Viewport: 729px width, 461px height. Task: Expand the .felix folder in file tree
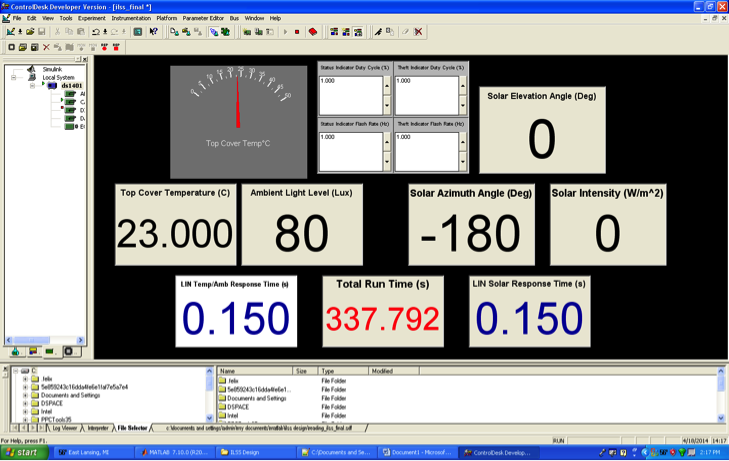click(25, 379)
